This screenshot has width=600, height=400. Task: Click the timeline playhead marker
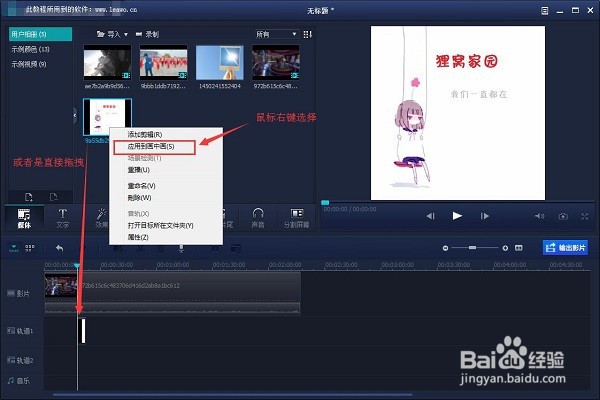pyautogui.click(x=77, y=265)
